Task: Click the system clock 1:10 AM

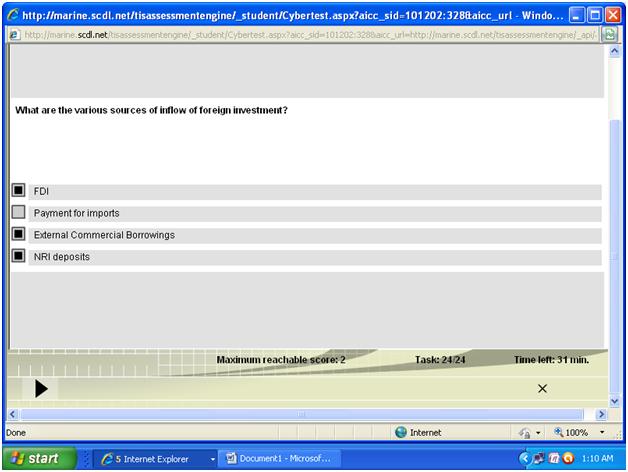Action: coord(597,458)
